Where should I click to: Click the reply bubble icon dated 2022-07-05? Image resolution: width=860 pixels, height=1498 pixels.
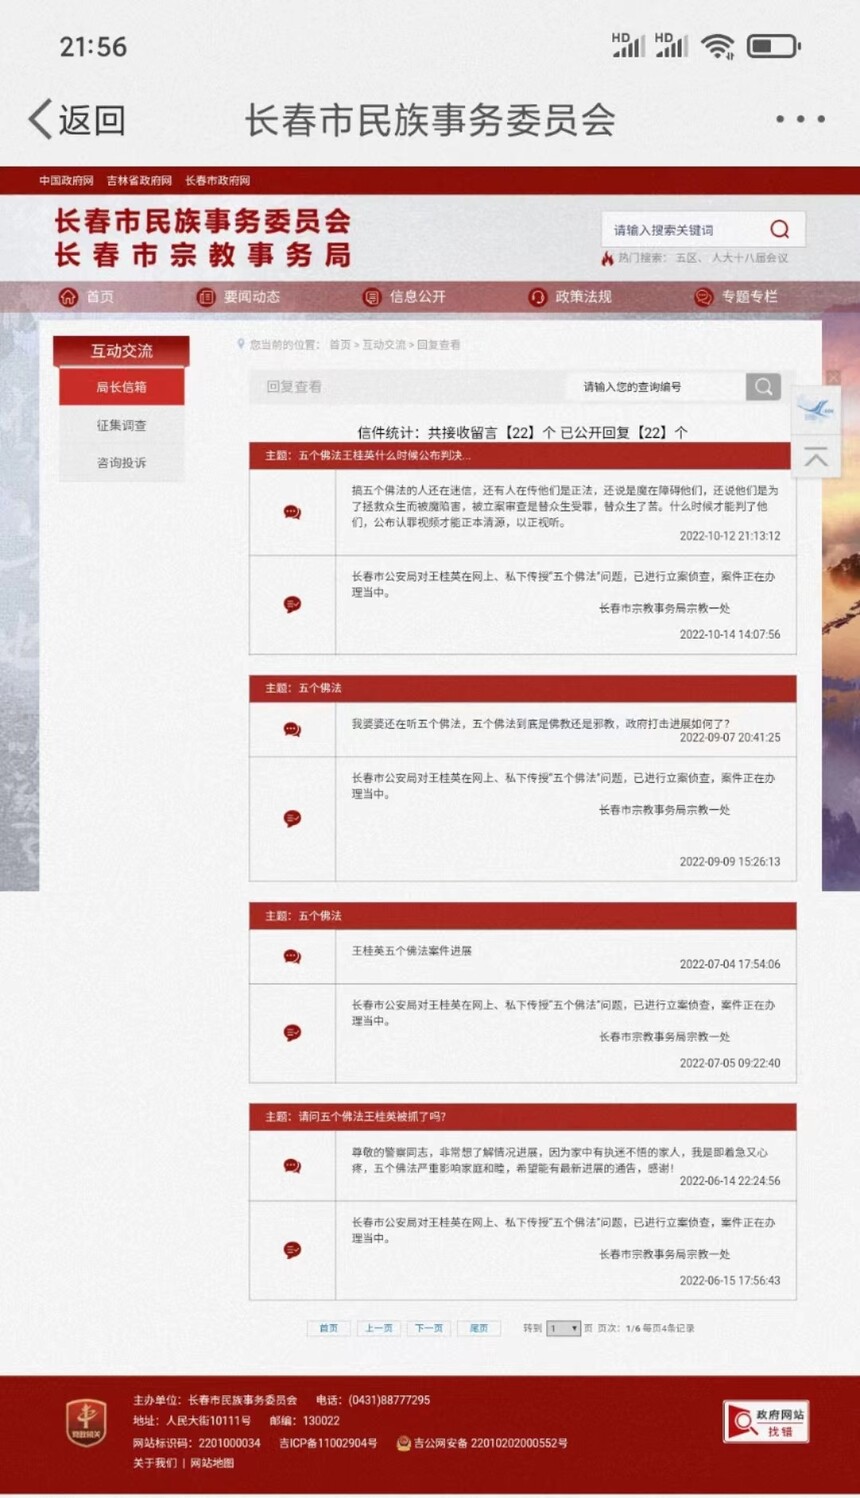click(x=292, y=1032)
